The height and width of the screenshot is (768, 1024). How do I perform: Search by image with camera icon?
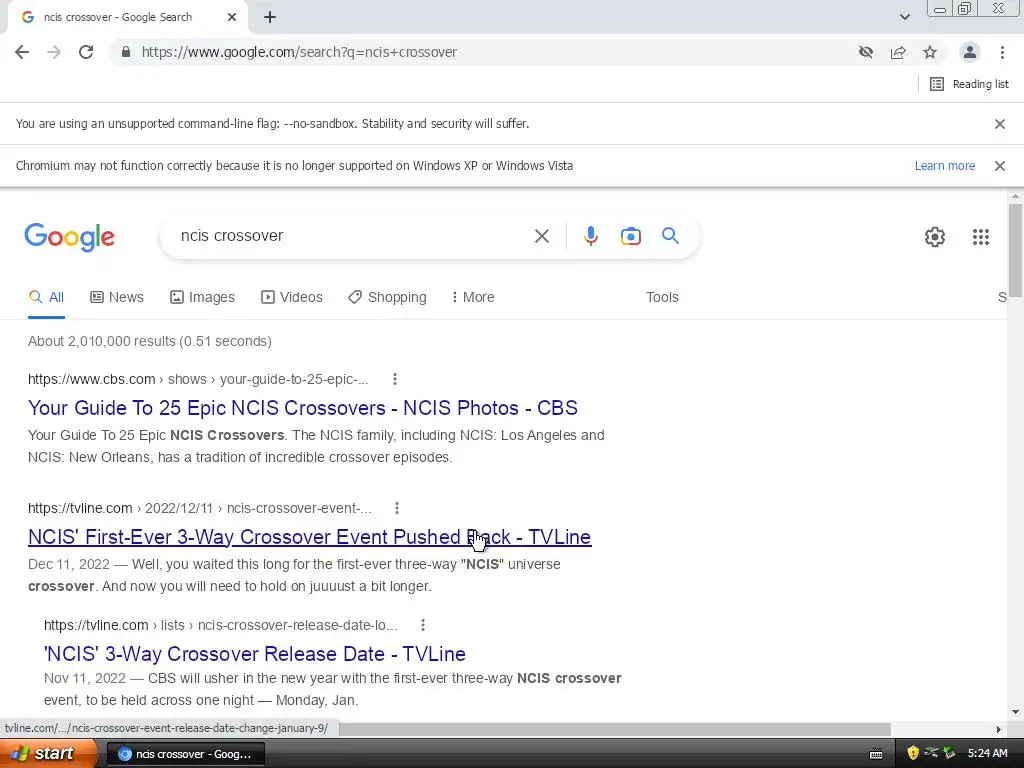click(x=631, y=236)
